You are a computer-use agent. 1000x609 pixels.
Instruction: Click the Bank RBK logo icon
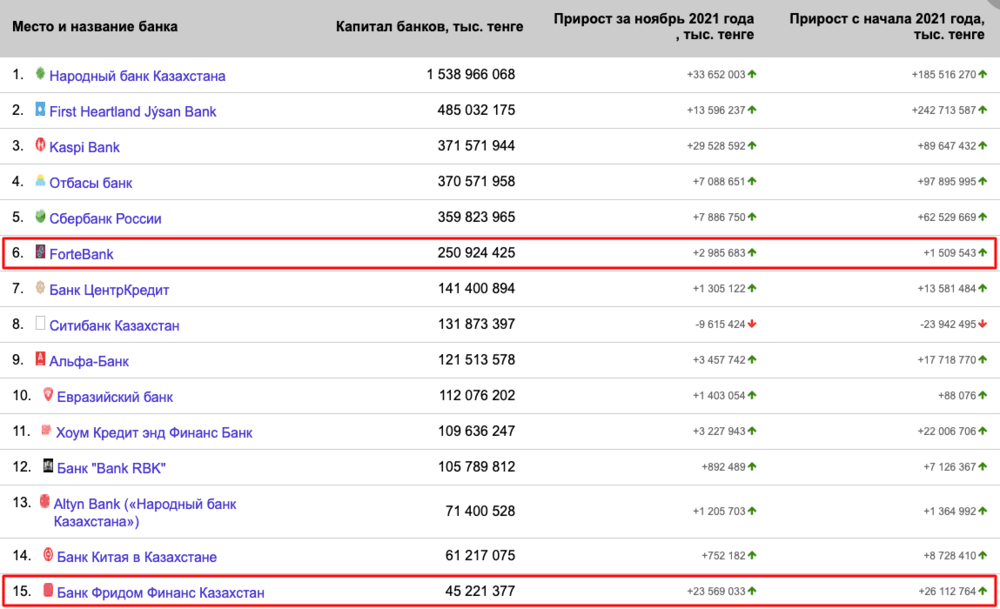coord(48,466)
